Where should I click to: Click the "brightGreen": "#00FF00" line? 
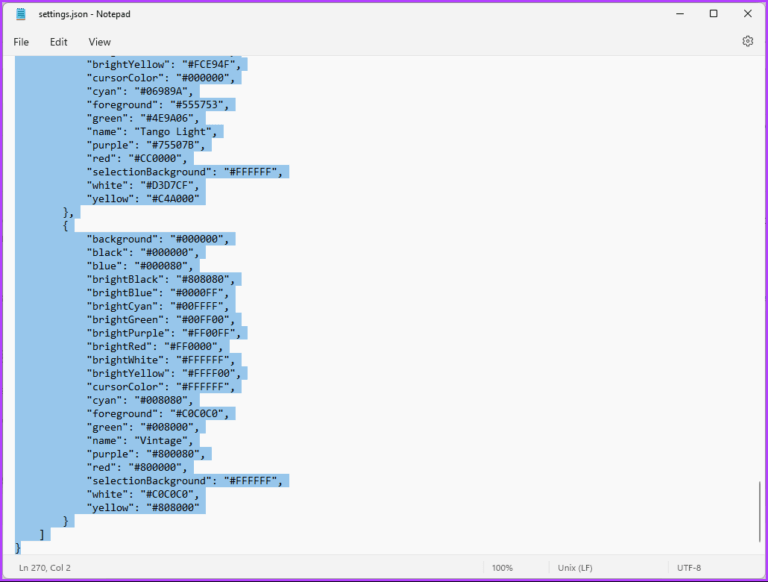[161, 320]
